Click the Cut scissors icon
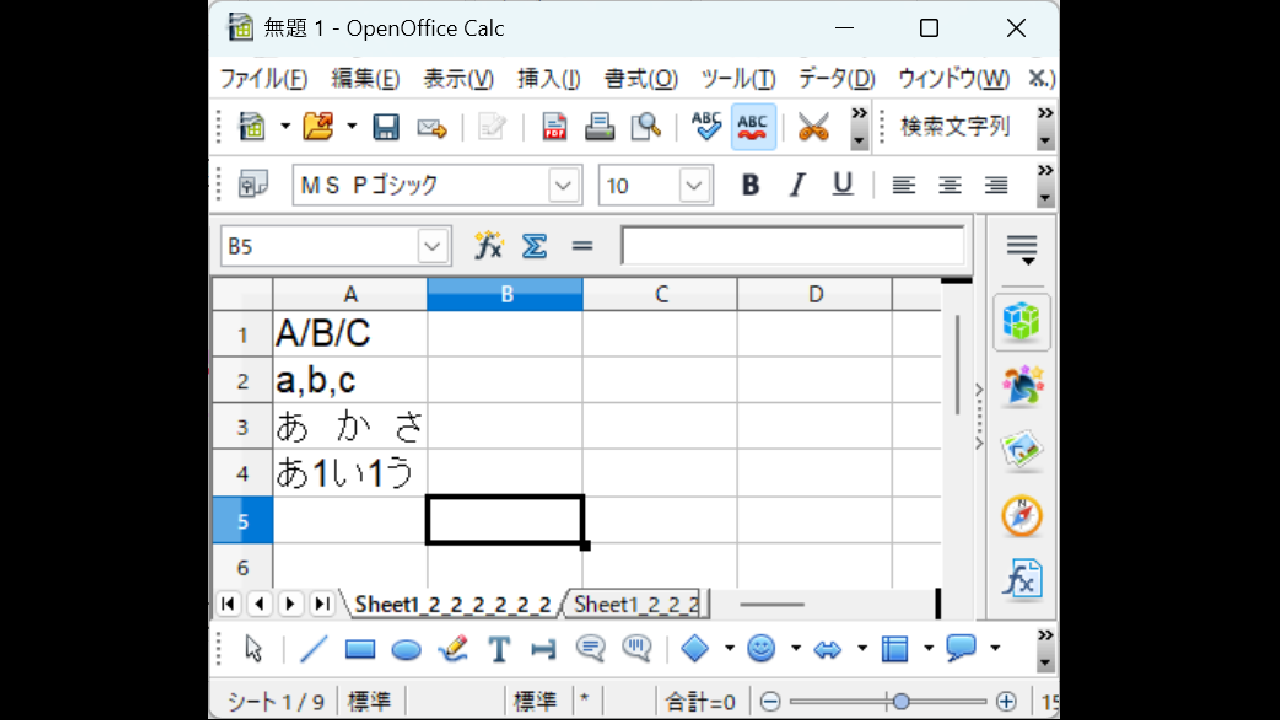The height and width of the screenshot is (720, 1280). coord(813,127)
